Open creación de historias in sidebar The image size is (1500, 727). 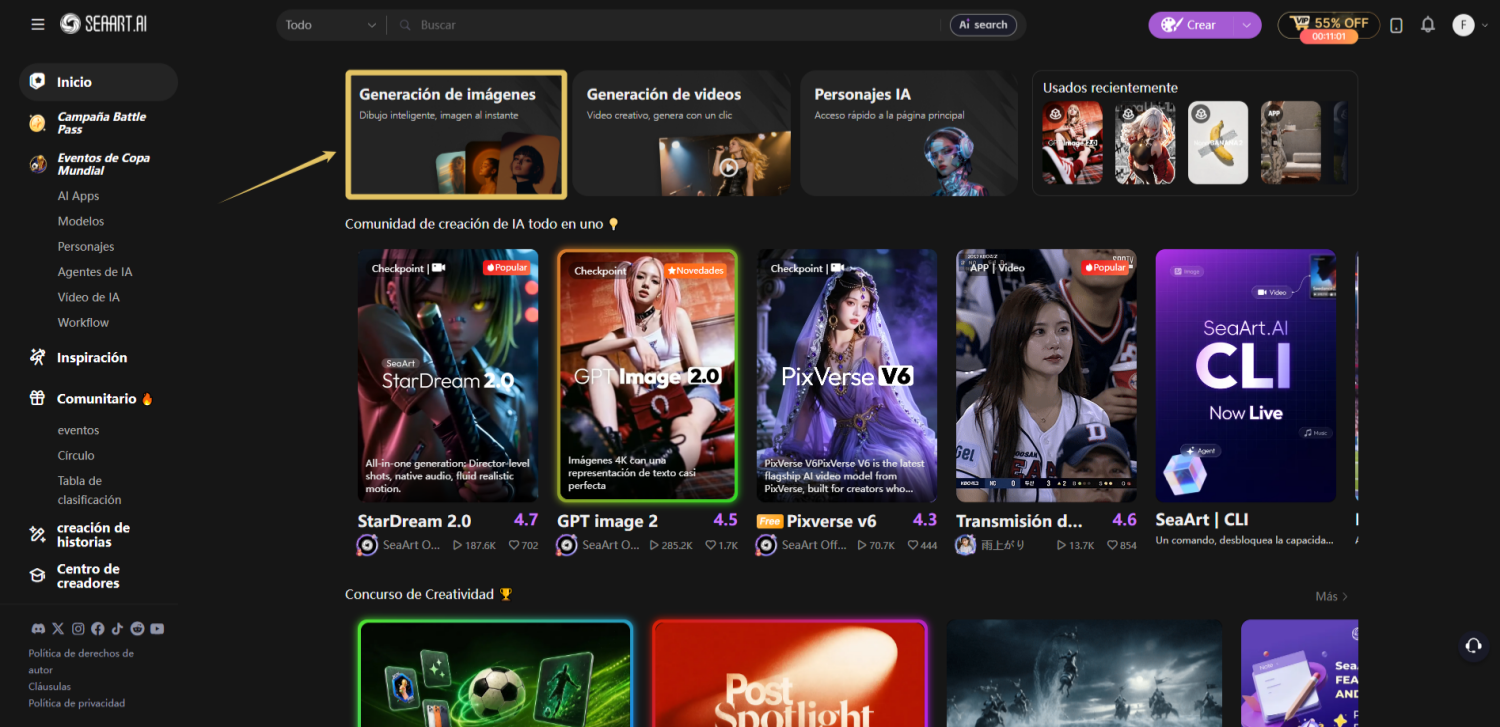click(93, 535)
